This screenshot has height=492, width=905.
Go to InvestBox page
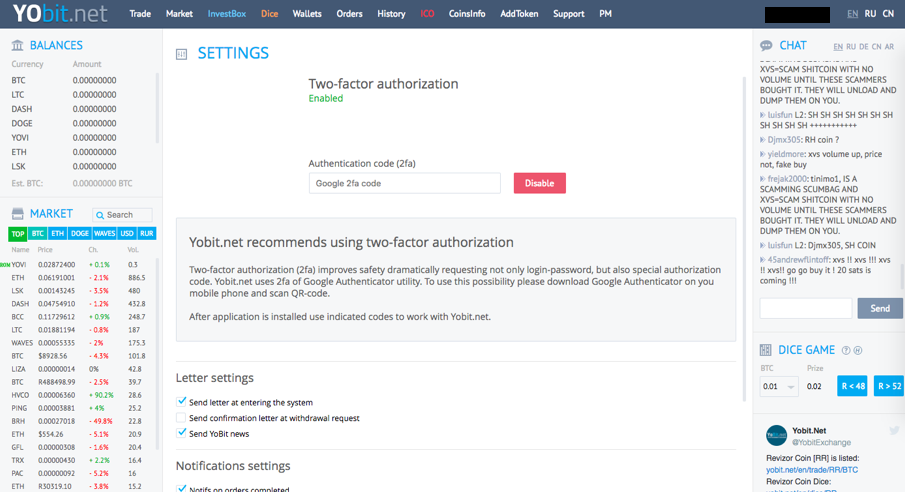click(227, 13)
